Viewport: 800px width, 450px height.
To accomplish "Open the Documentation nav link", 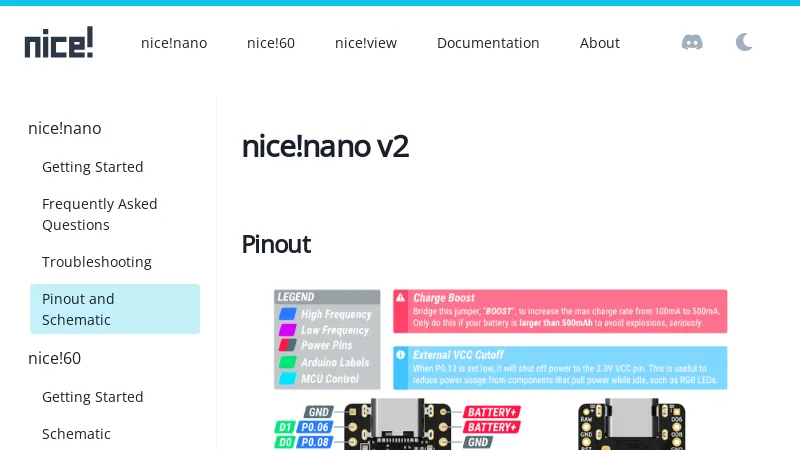I will [488, 42].
